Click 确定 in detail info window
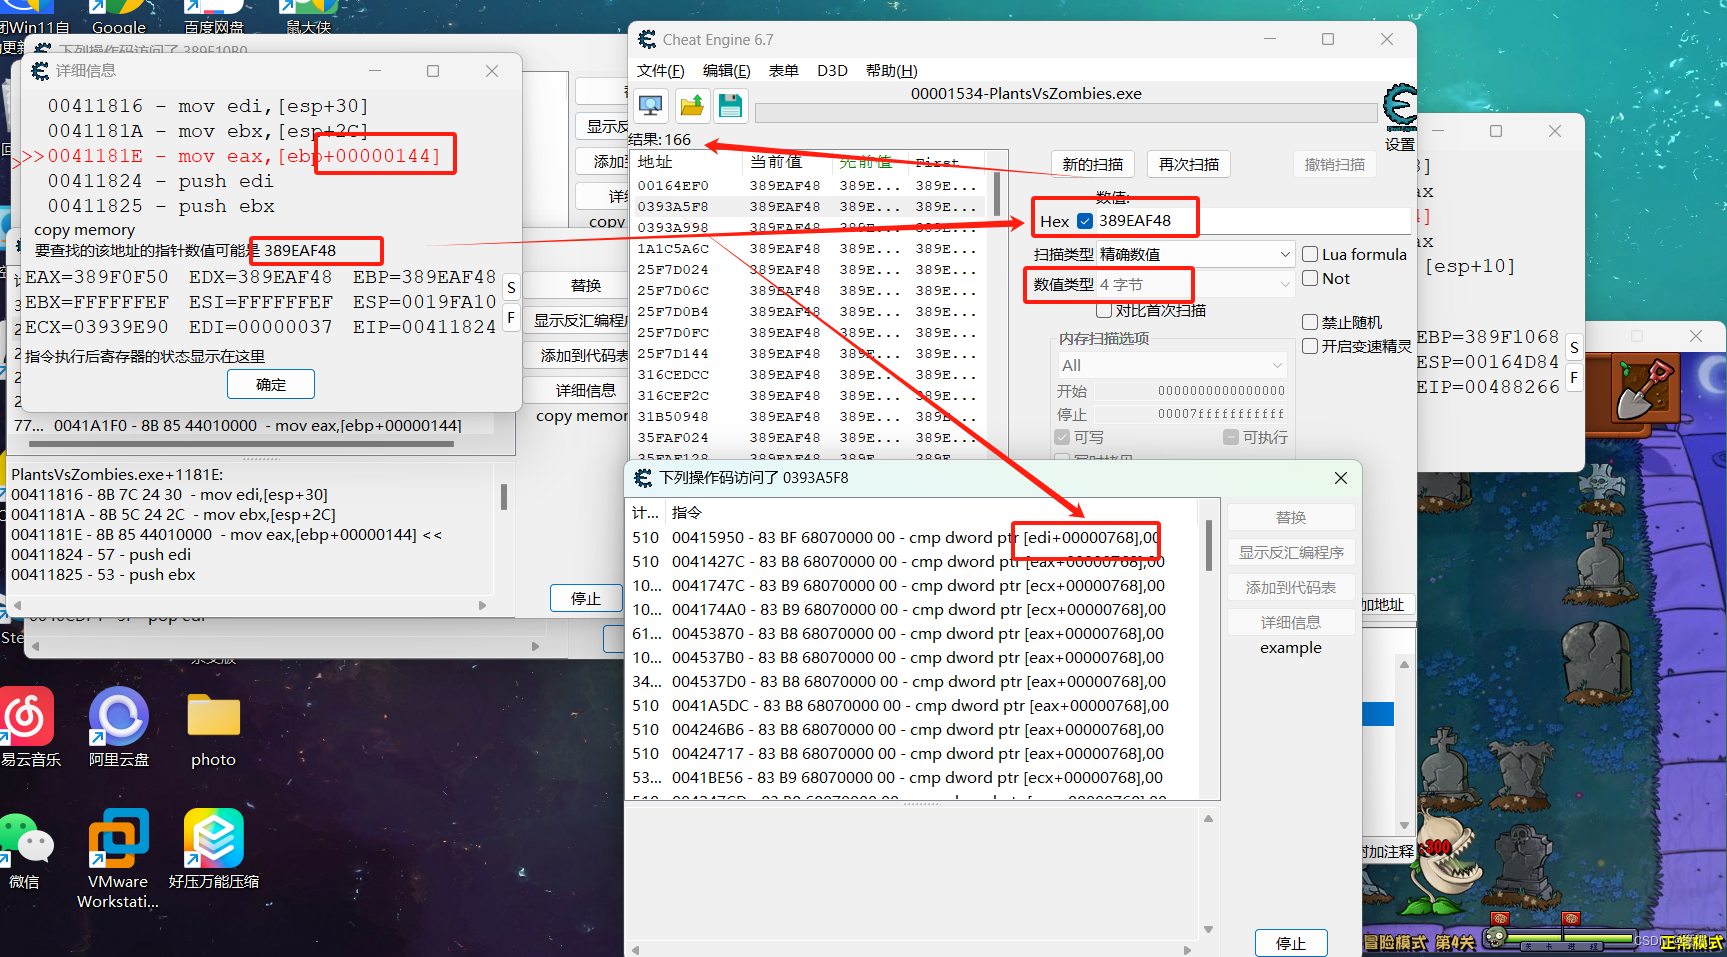The height and width of the screenshot is (957, 1727). pos(271,384)
